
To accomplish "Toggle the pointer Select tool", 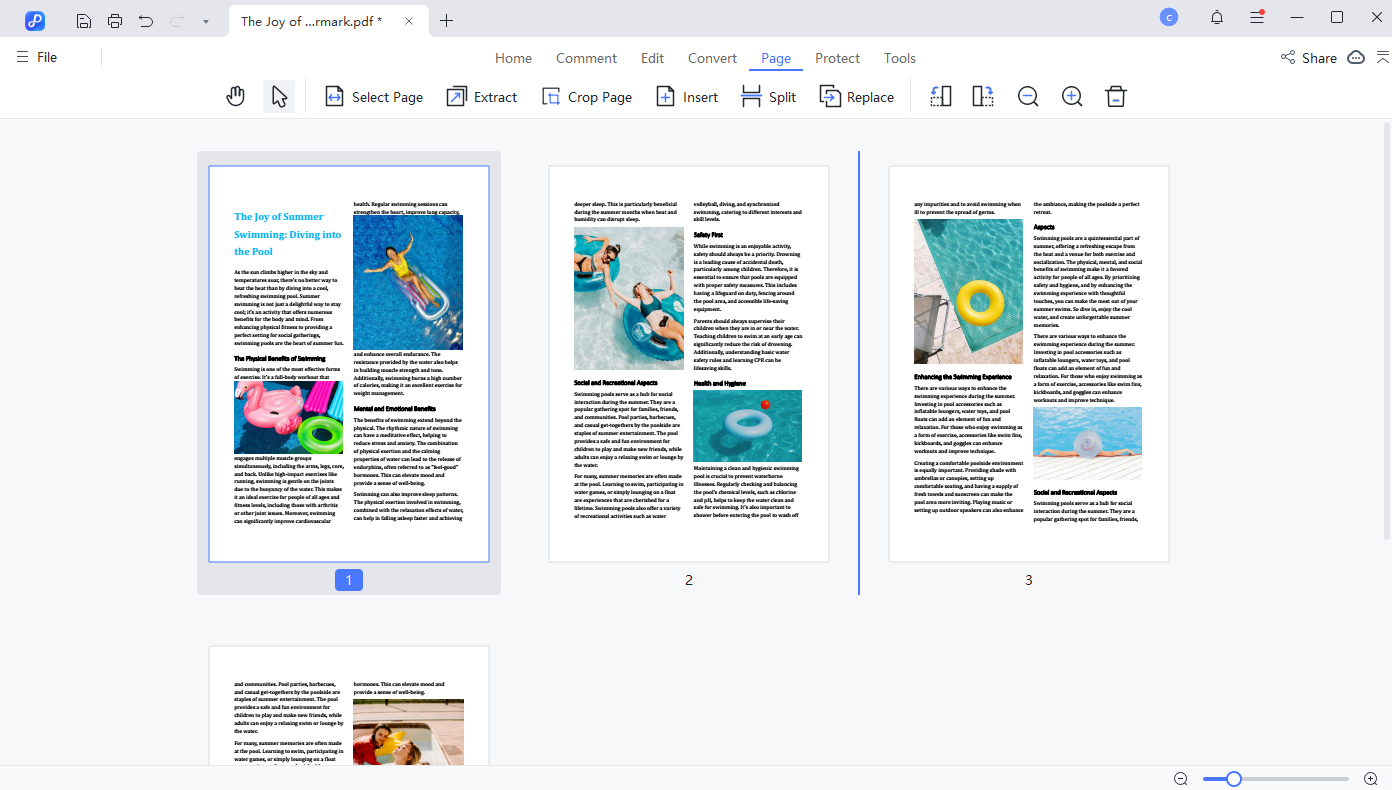I will [x=278, y=95].
